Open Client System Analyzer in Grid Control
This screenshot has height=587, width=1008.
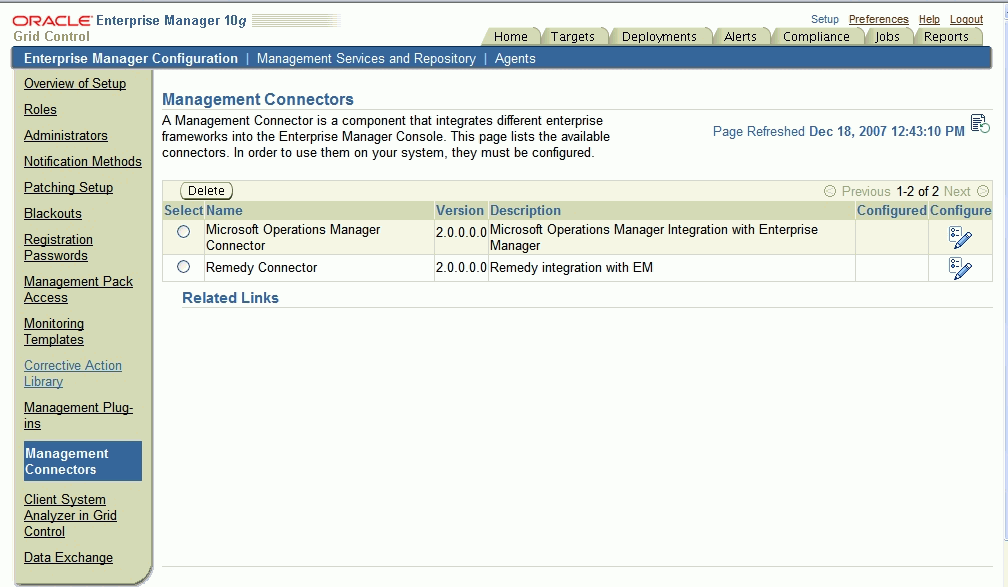[x=70, y=515]
